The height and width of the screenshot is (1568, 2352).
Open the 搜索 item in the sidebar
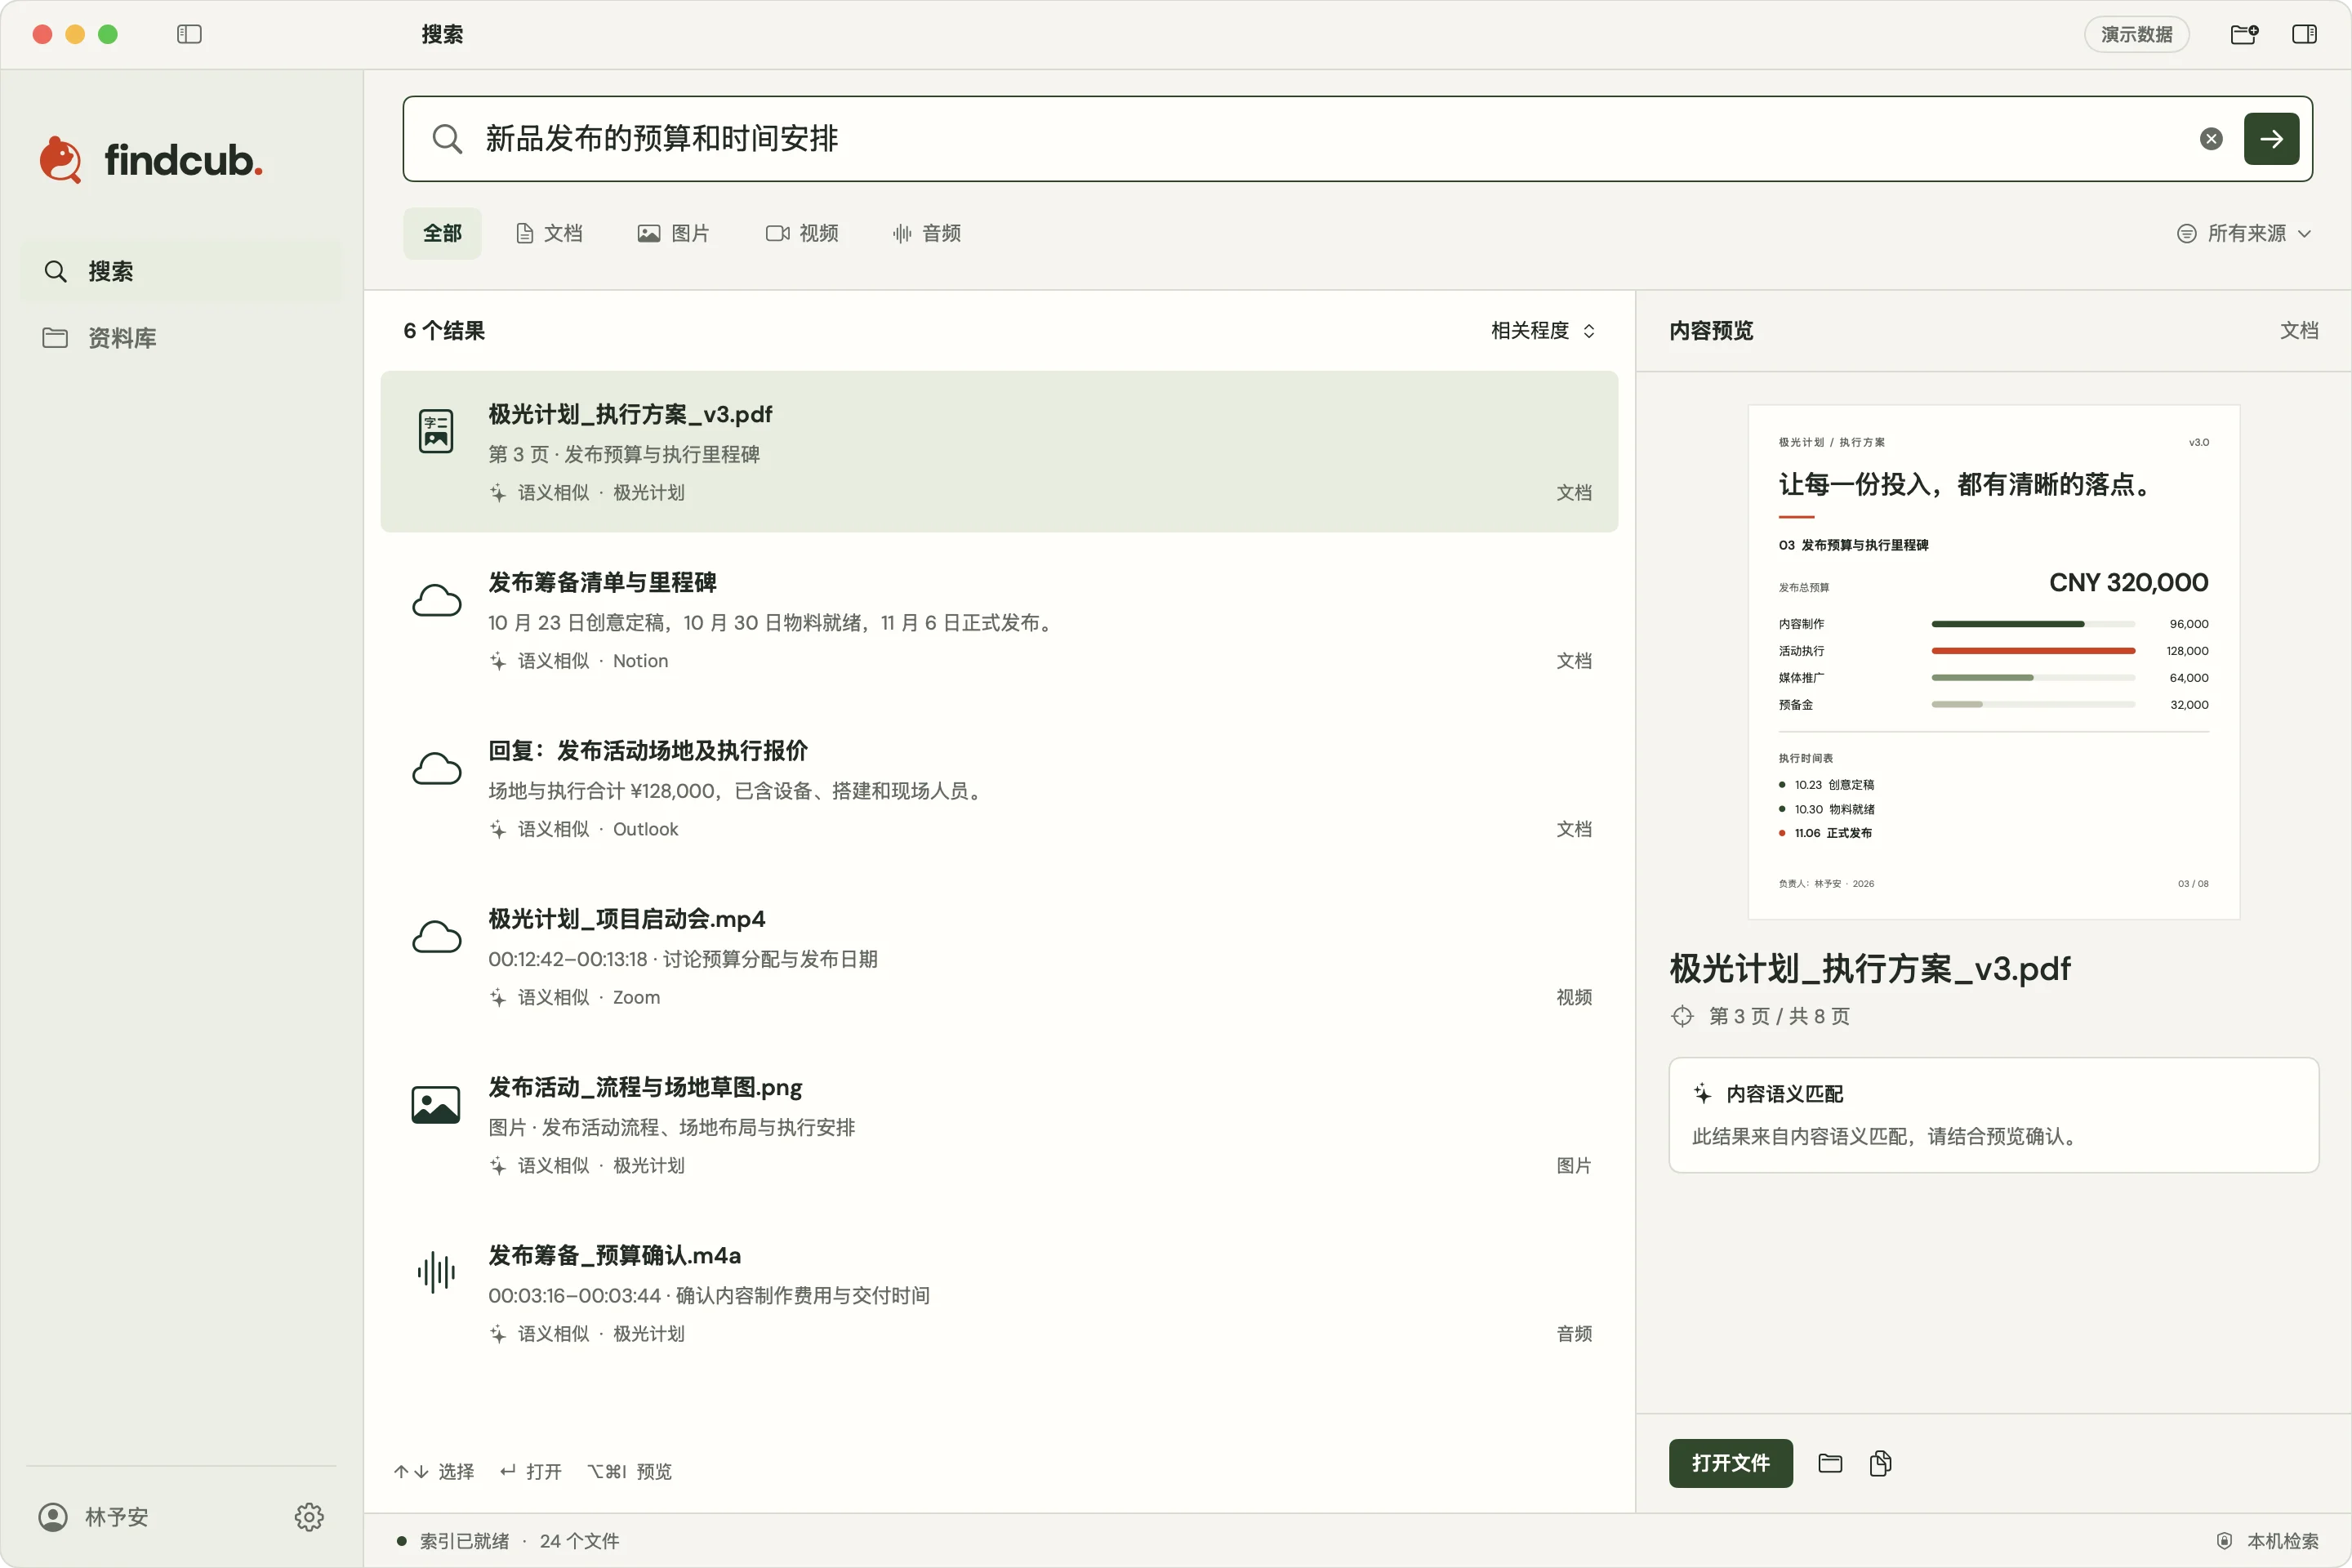point(181,271)
